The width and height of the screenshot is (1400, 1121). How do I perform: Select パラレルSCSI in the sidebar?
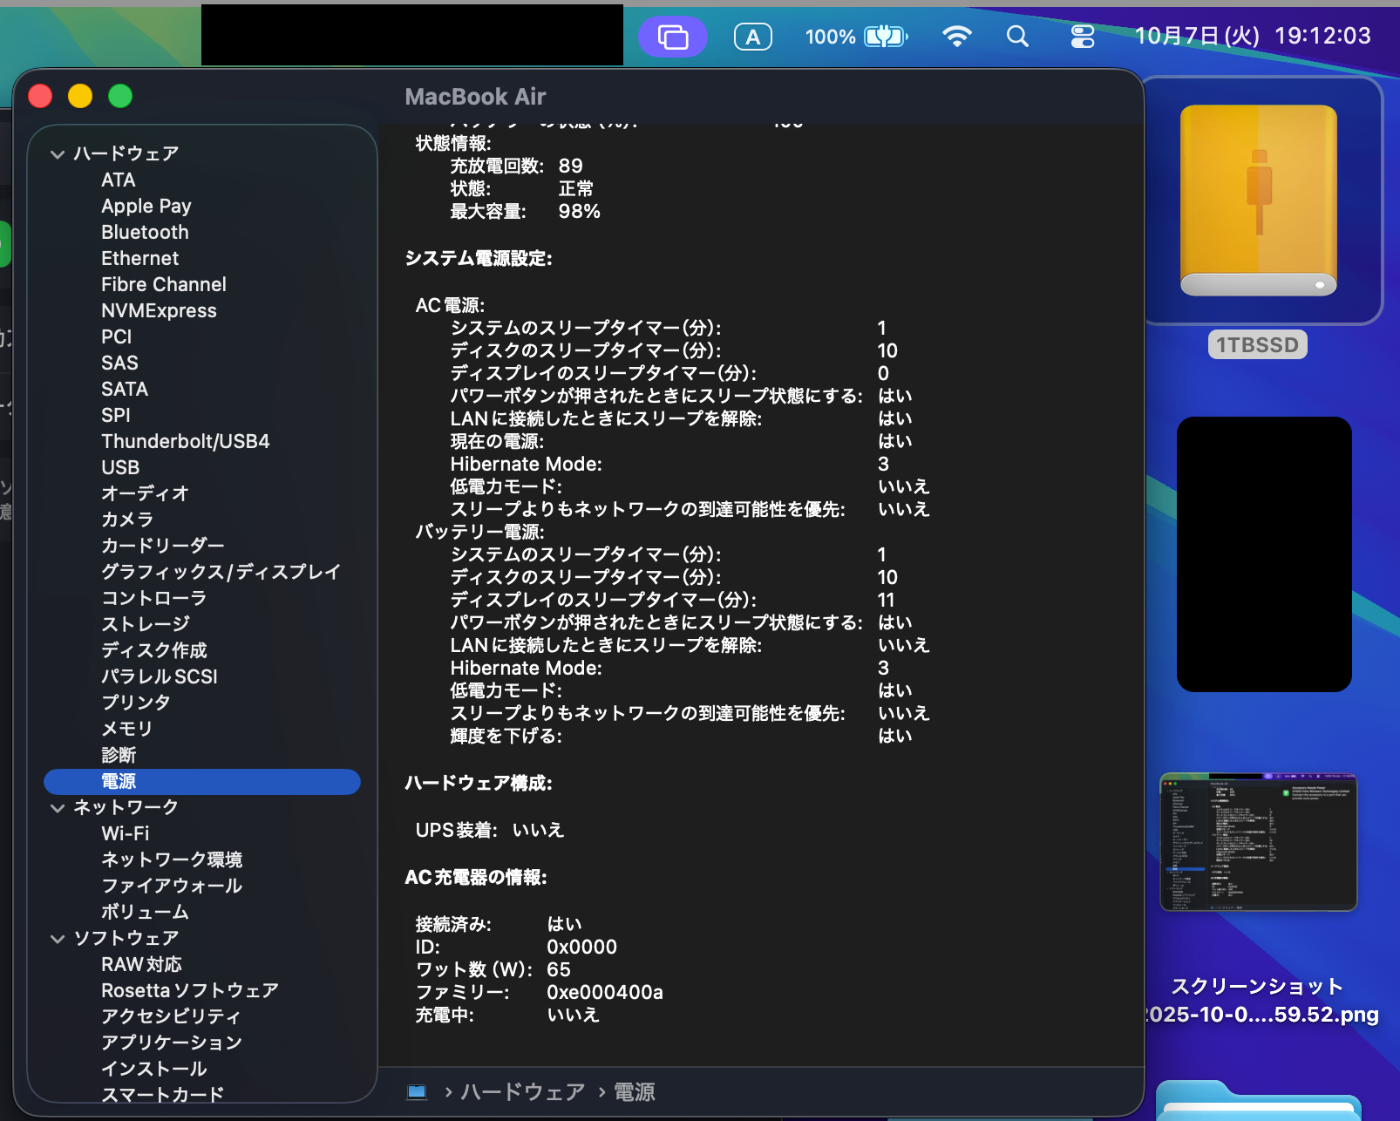point(159,676)
